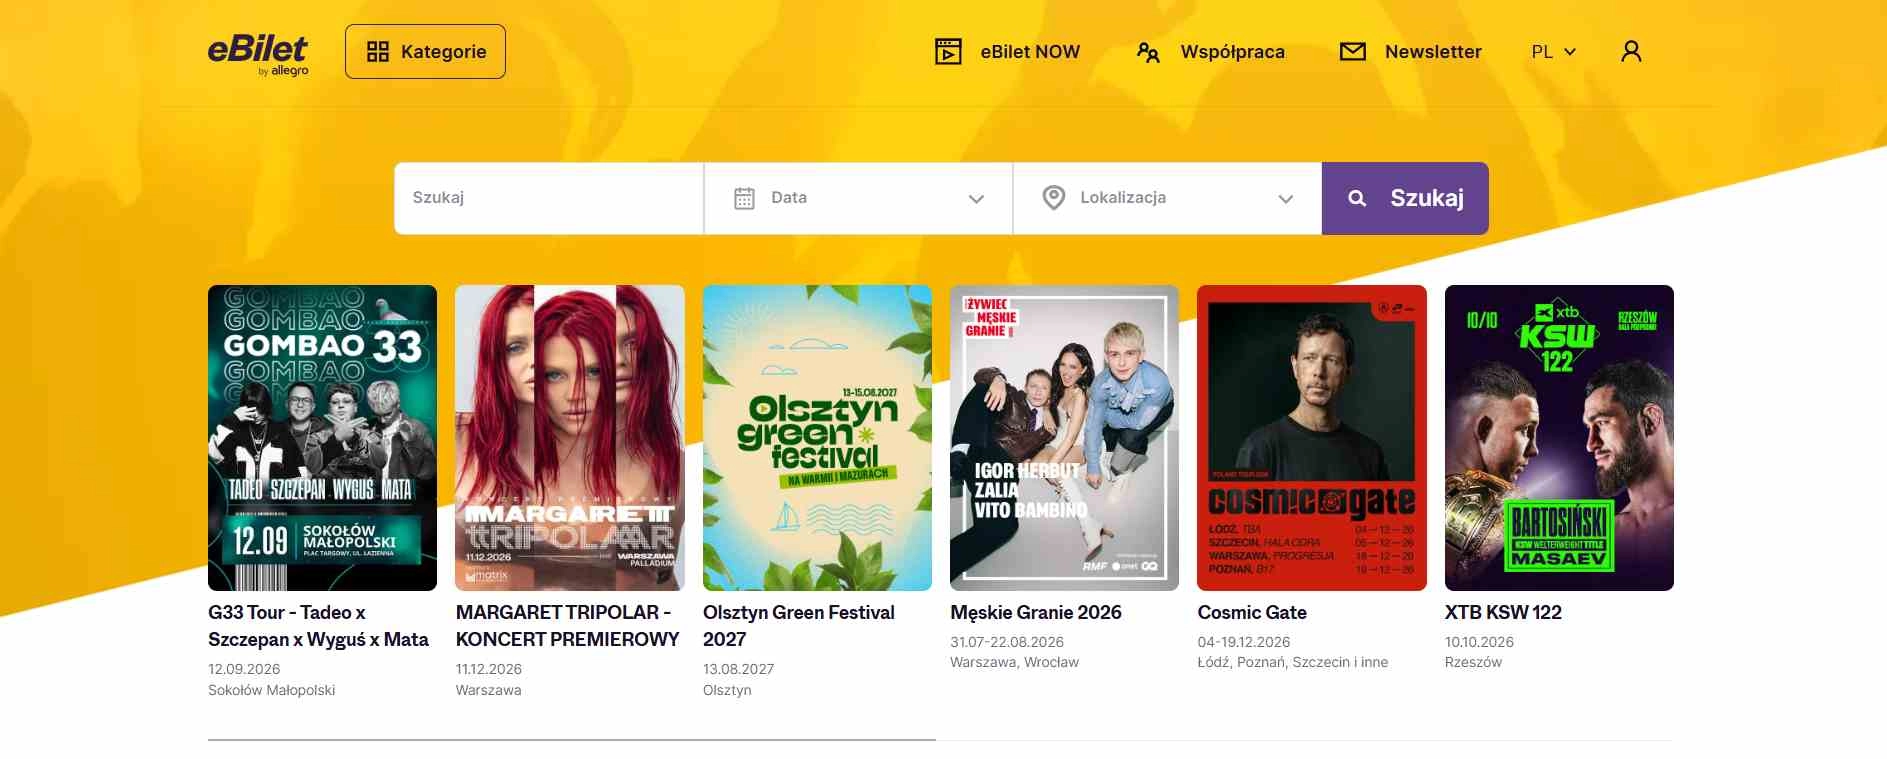Expand the Lokalizacja dropdown chevron
Viewport: 1887px width, 759px height.
[x=1285, y=199]
